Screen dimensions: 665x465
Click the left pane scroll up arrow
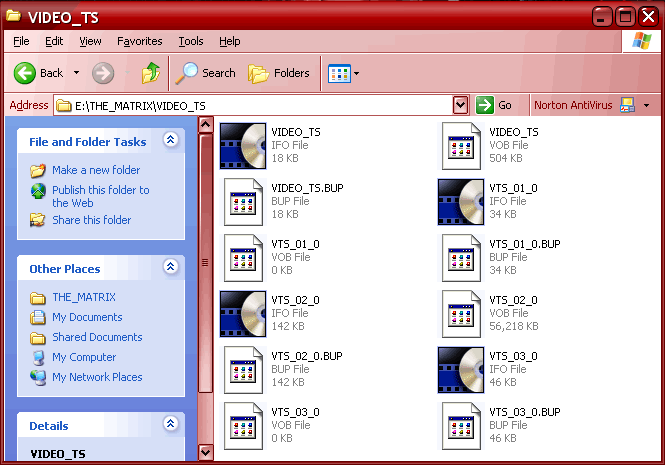206,125
